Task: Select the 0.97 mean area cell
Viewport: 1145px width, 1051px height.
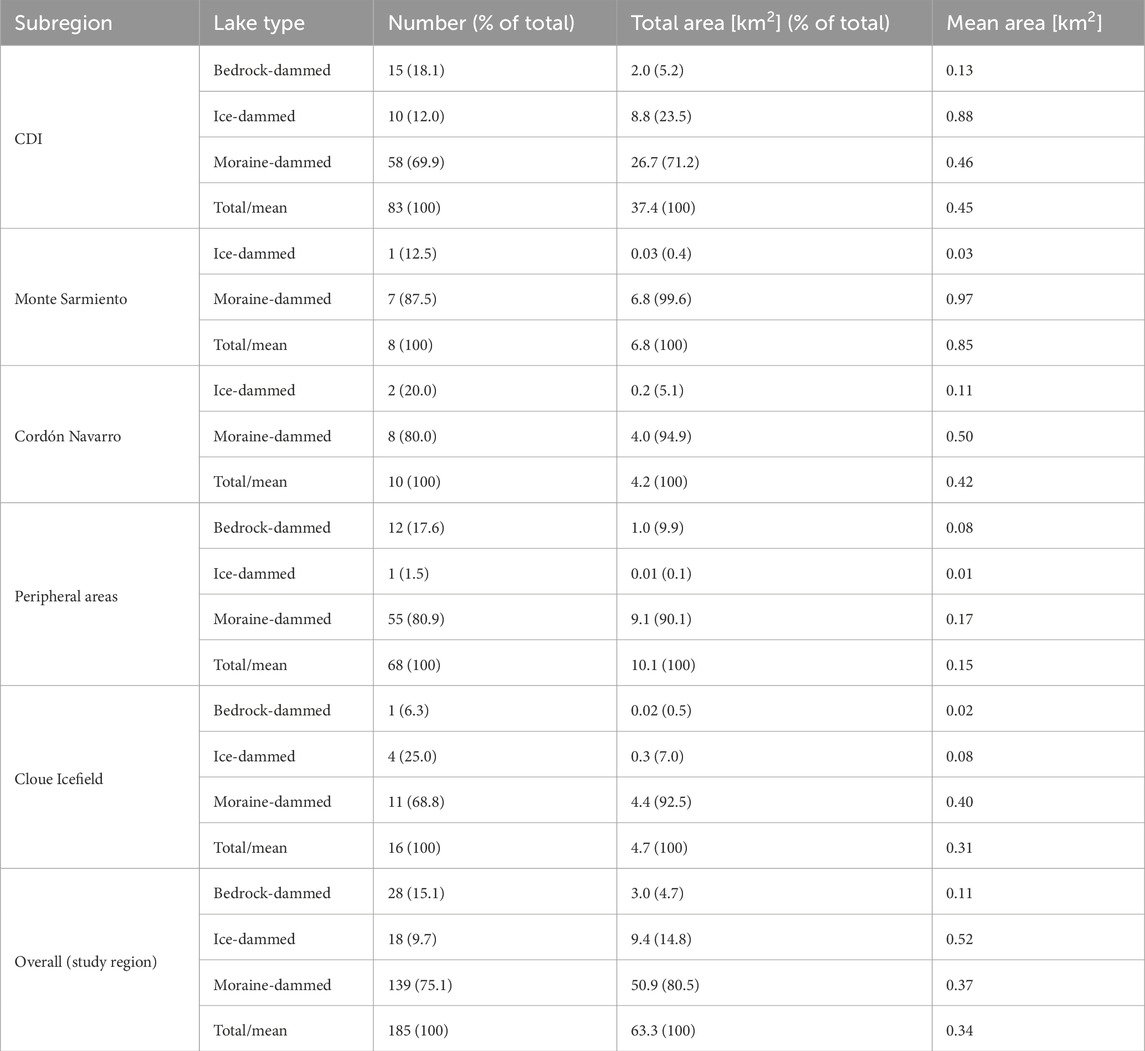Action: [x=960, y=299]
